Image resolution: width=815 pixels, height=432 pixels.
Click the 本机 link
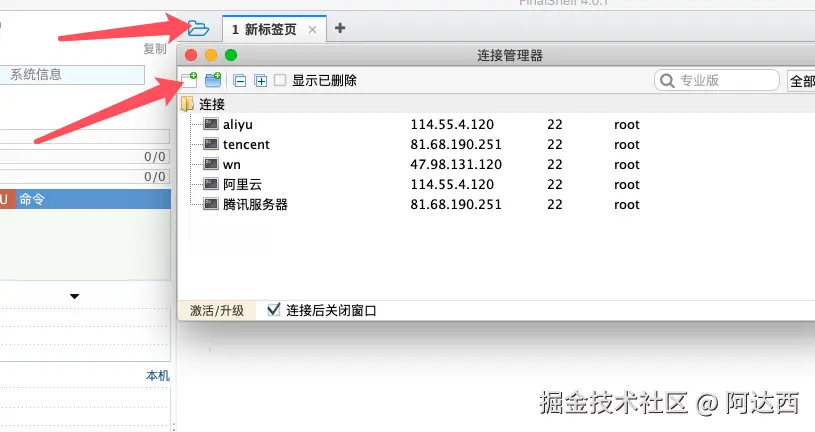point(158,375)
